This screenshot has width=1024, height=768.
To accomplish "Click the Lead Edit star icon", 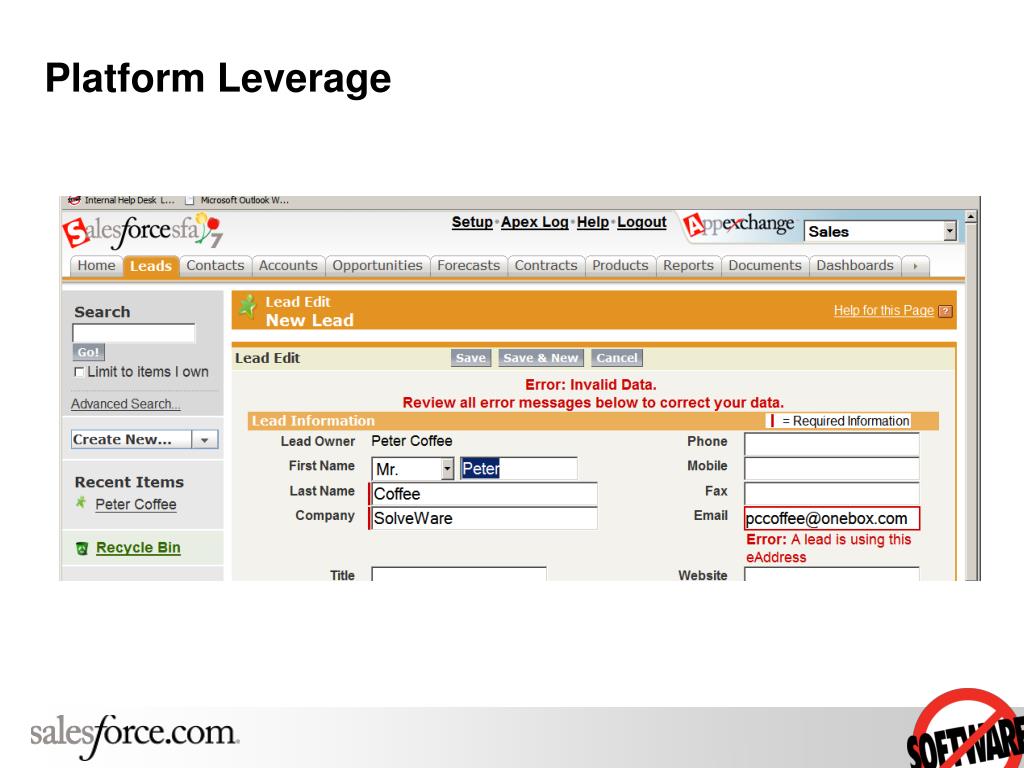I will (248, 306).
